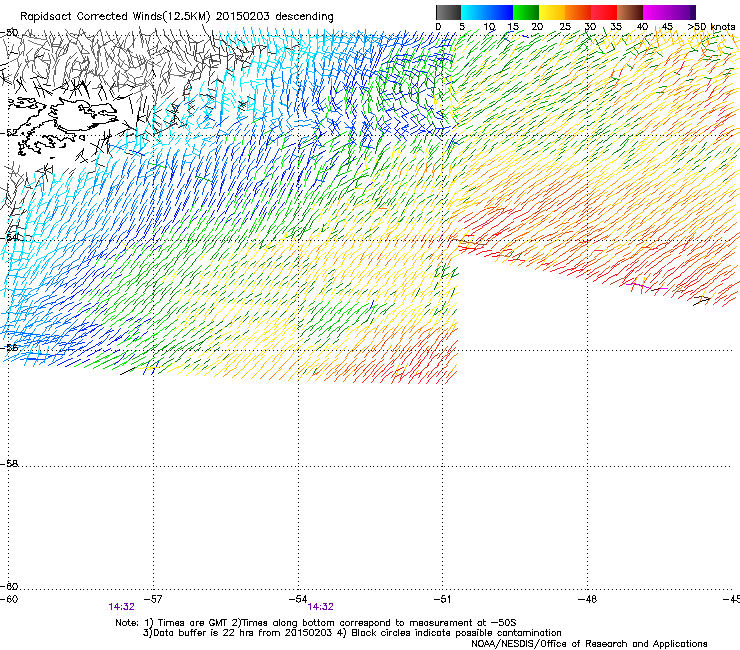Pick the magenta 40–45 knots legend segment
This screenshot has height=650, width=740.
[x=656, y=12]
